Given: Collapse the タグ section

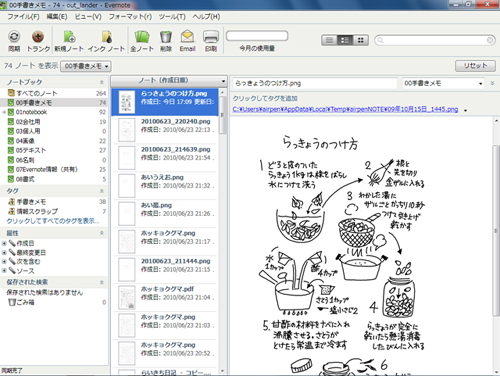Looking at the screenshot, I should click(x=102, y=191).
